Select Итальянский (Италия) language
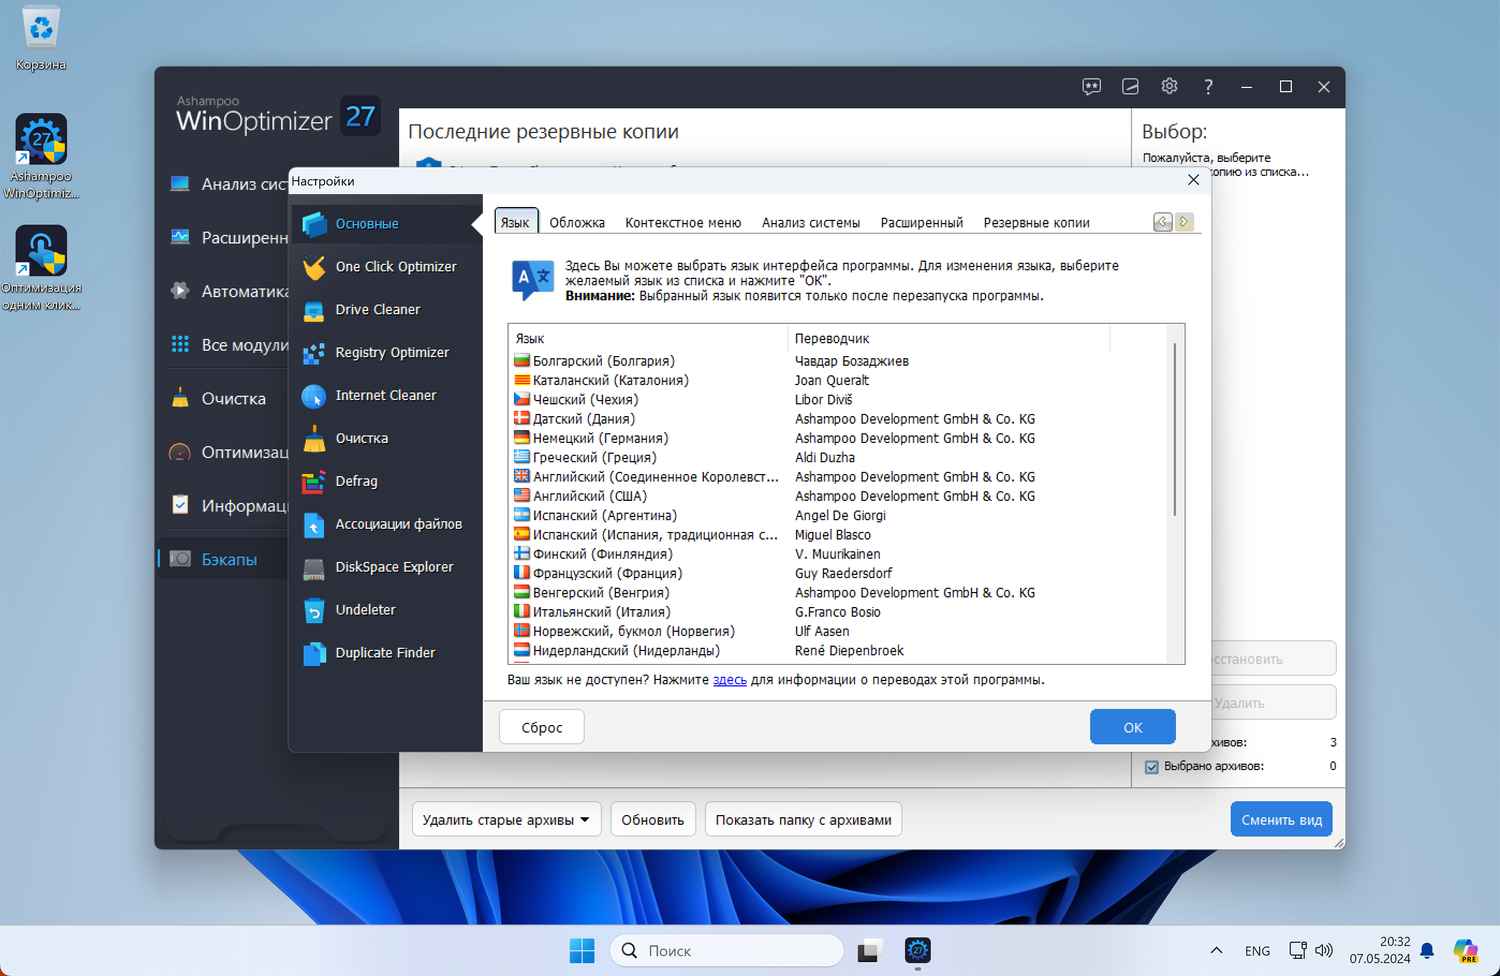The width and height of the screenshot is (1500, 976). click(x=592, y=612)
